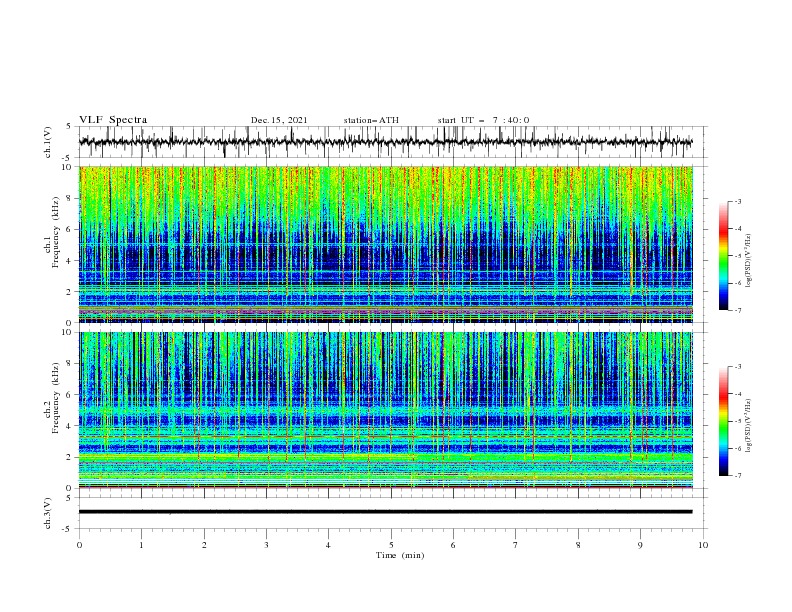Screen dimensions: 792x612
Task: Click time axis tick label '1'
Action: pyautogui.click(x=141, y=545)
